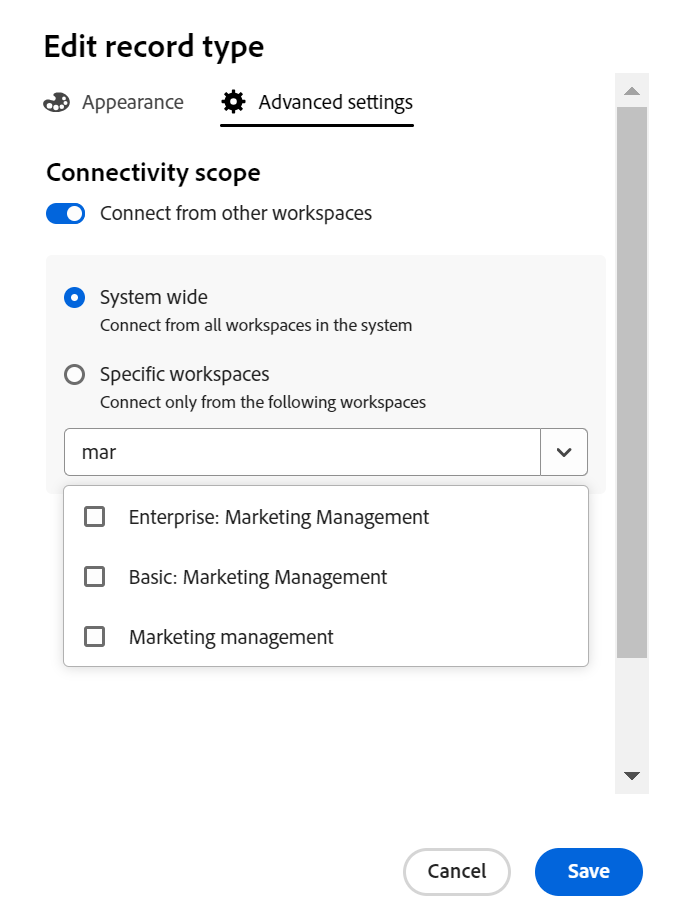Click the workspace search input containing 'mar'
This screenshot has width=673, height=918.
[x=300, y=452]
